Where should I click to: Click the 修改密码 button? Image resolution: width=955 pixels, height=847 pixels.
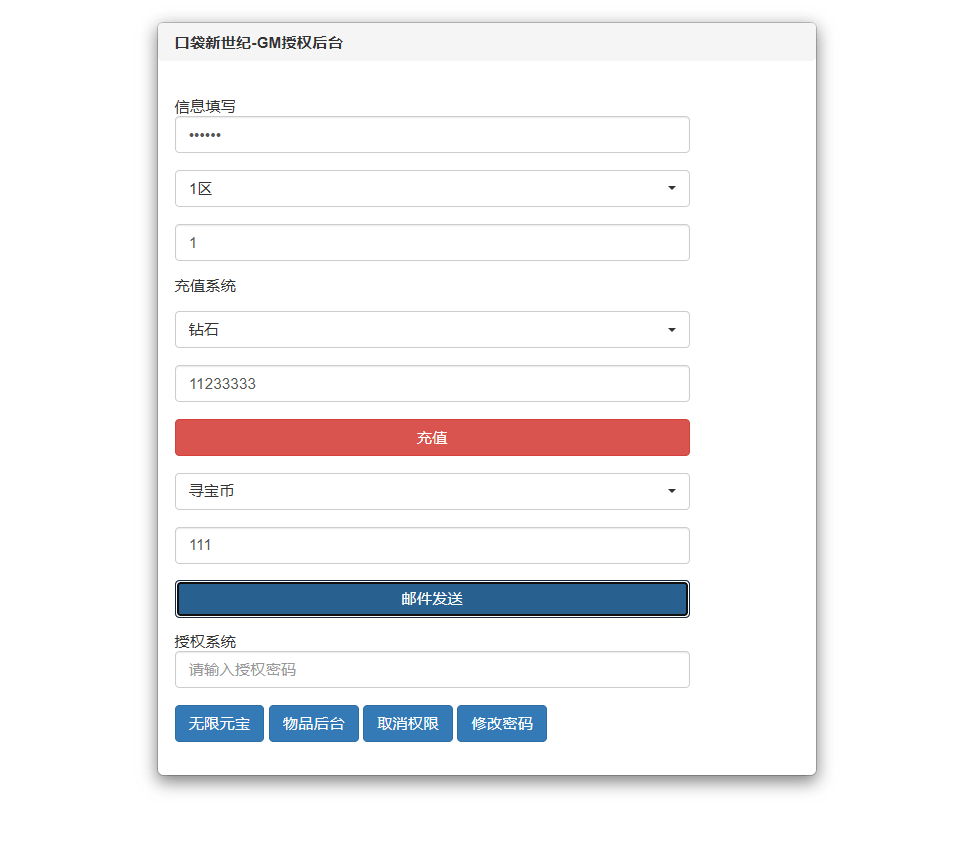click(501, 723)
